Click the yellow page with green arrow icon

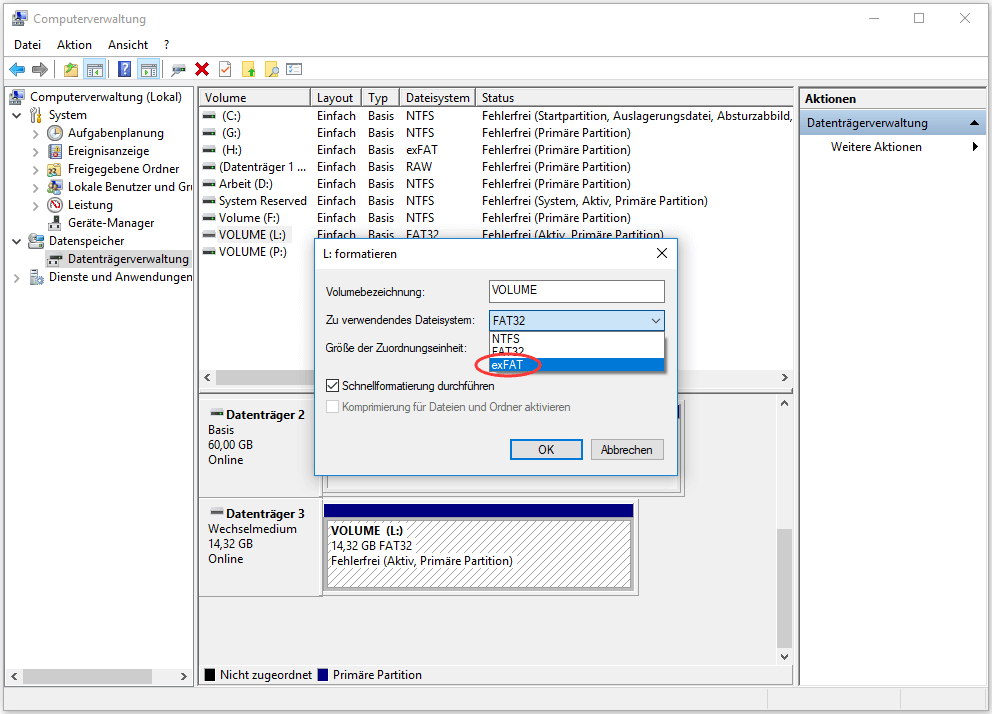click(249, 70)
